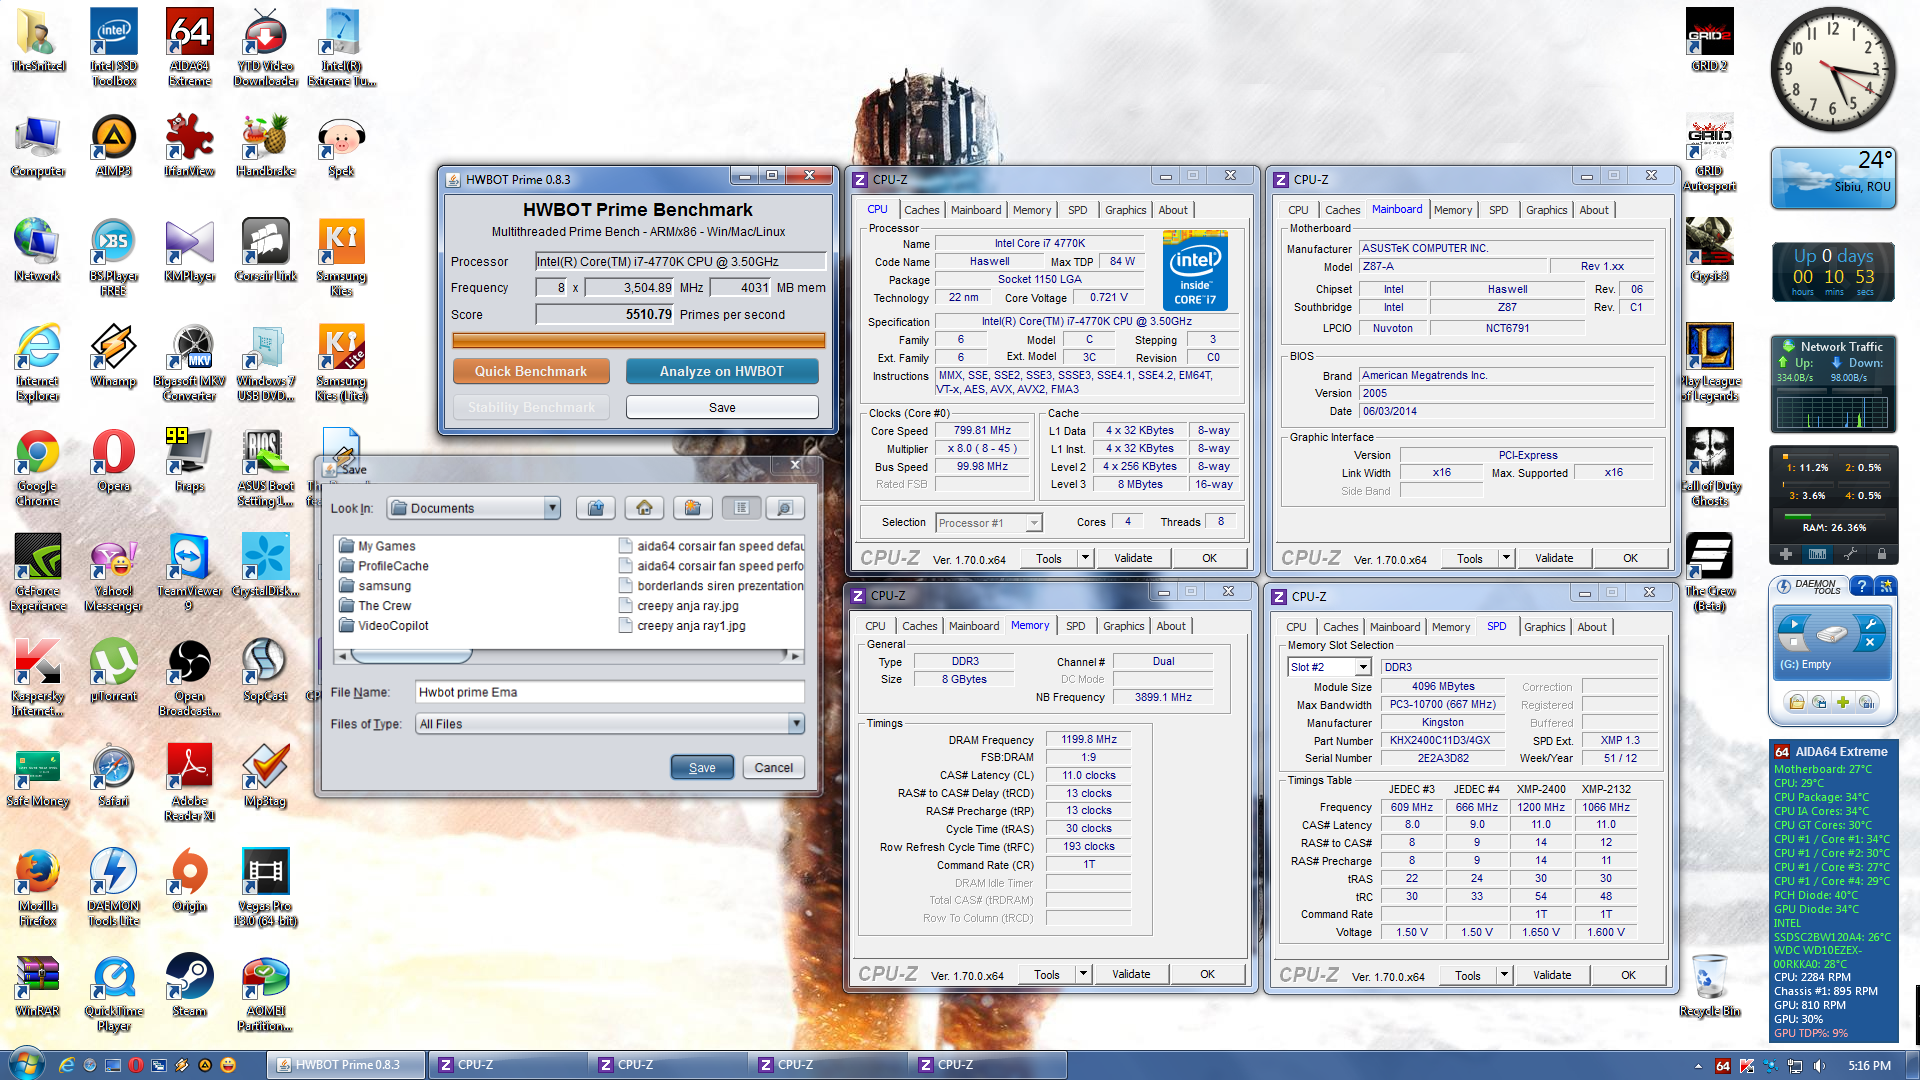1920x1080 pixels.
Task: Open Tools dropdown arrow in SPD window
Action: pos(1503,975)
